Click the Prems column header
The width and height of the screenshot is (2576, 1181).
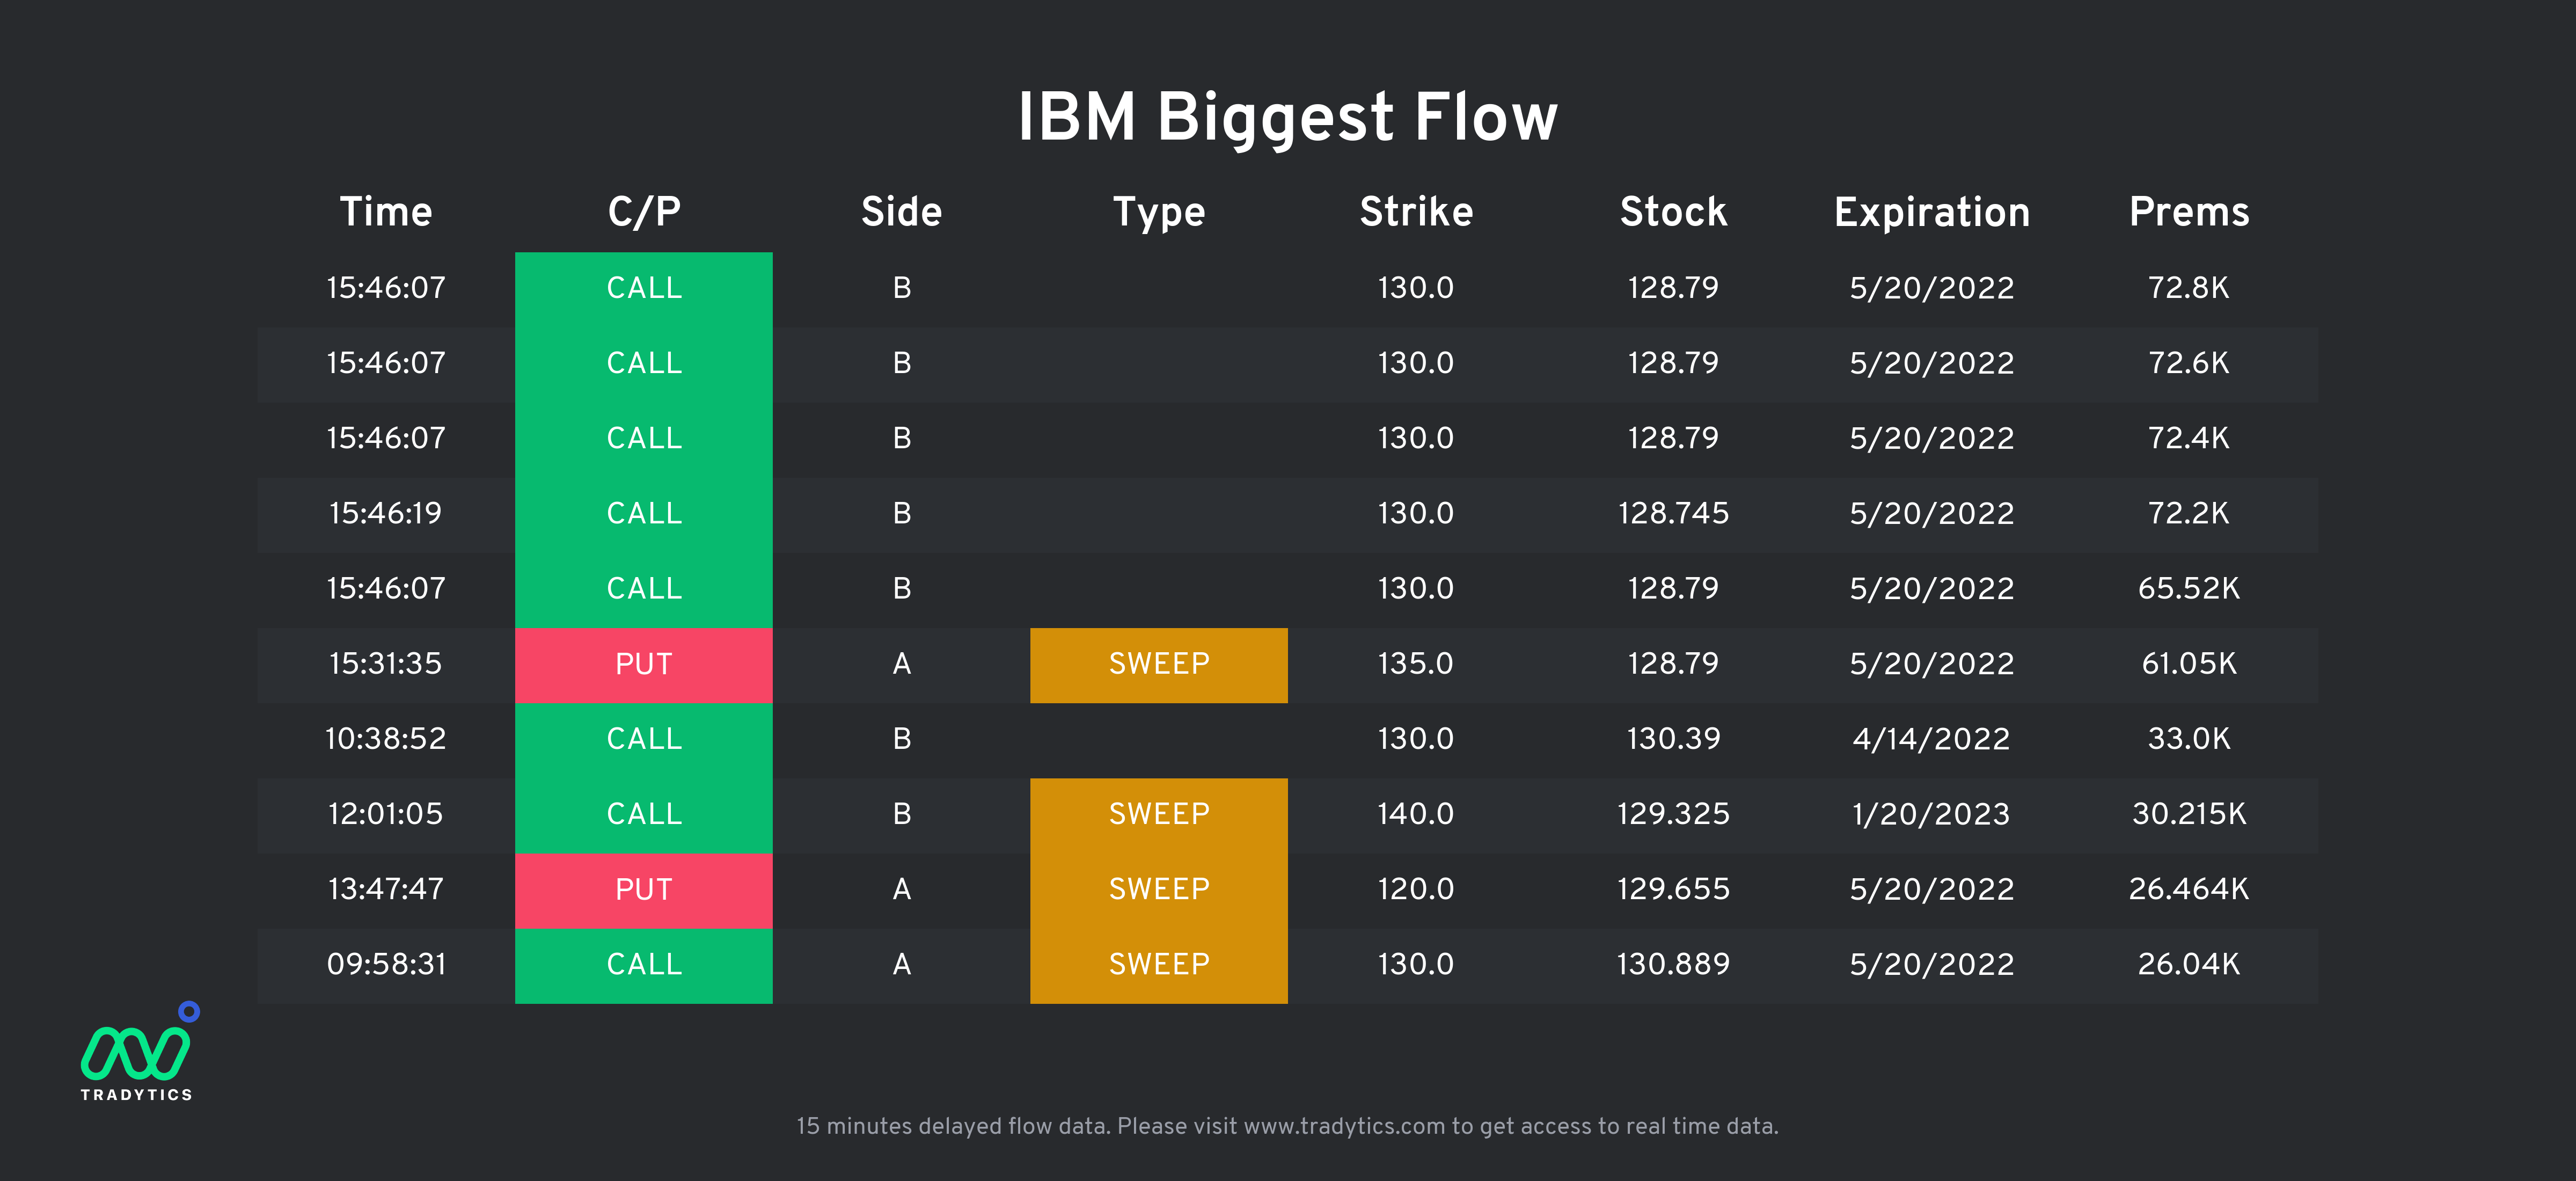tap(2189, 212)
